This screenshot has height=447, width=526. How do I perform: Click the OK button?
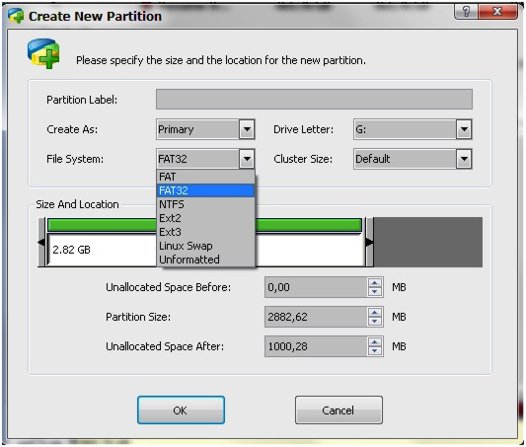181,410
